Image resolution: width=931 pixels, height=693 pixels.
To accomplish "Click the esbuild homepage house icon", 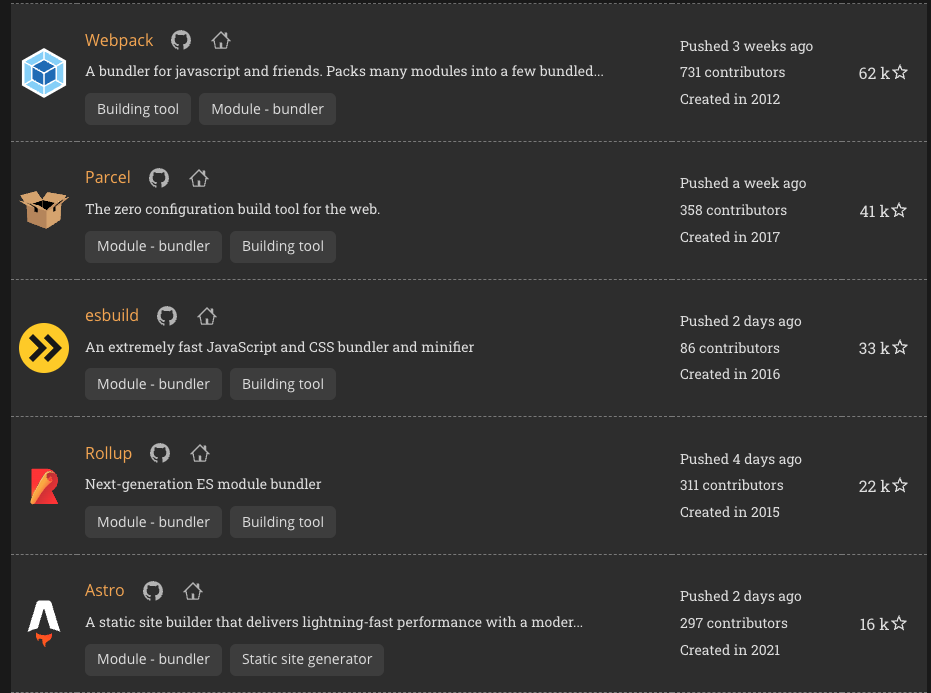I will click(207, 316).
